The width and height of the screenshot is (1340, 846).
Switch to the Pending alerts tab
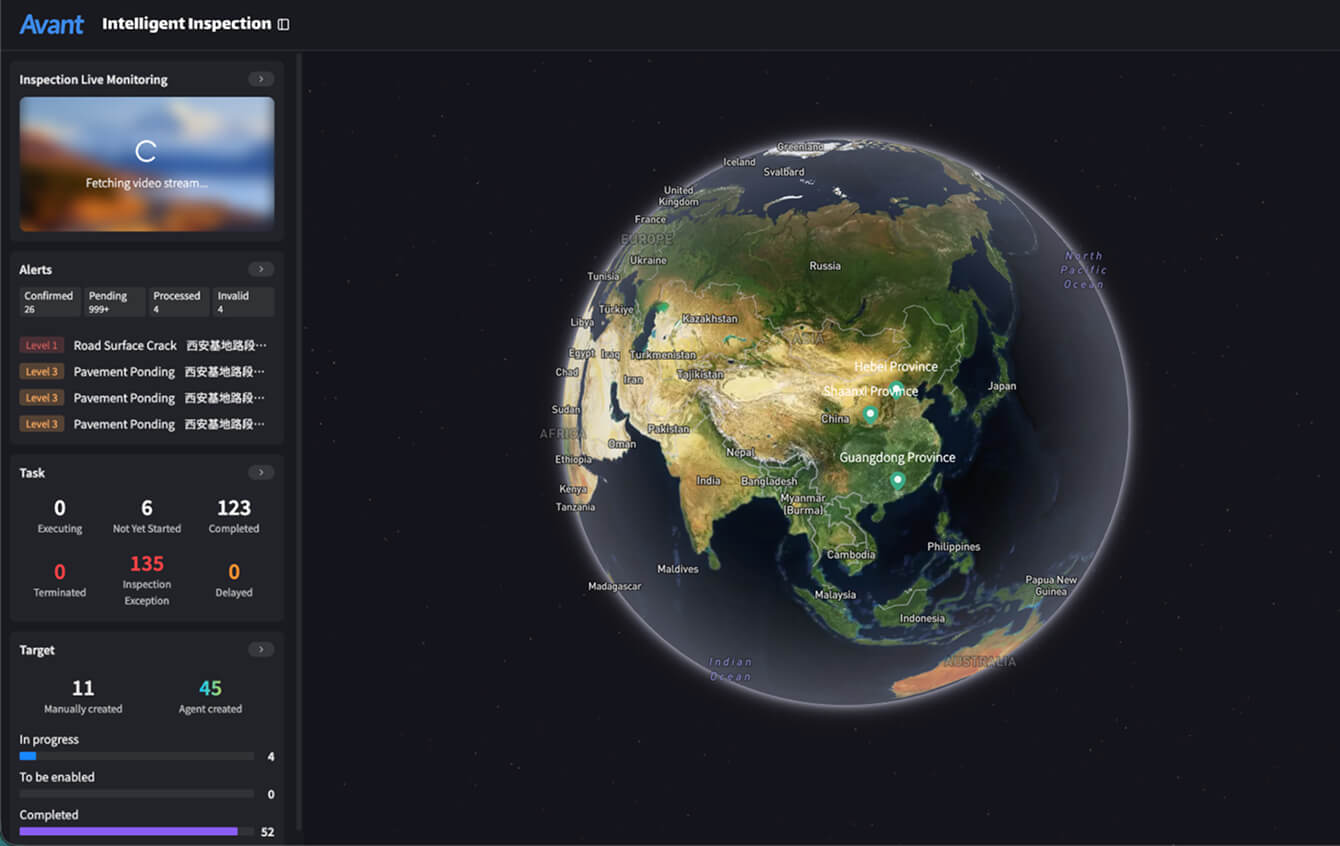coord(114,302)
